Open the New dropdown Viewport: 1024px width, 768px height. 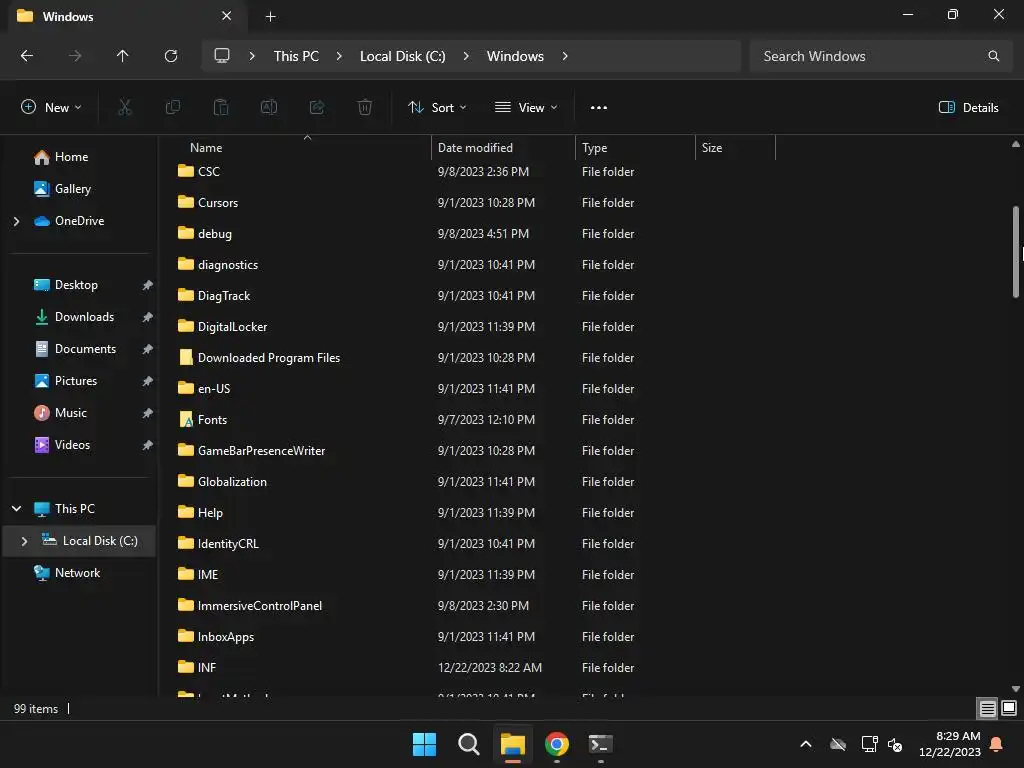52,108
